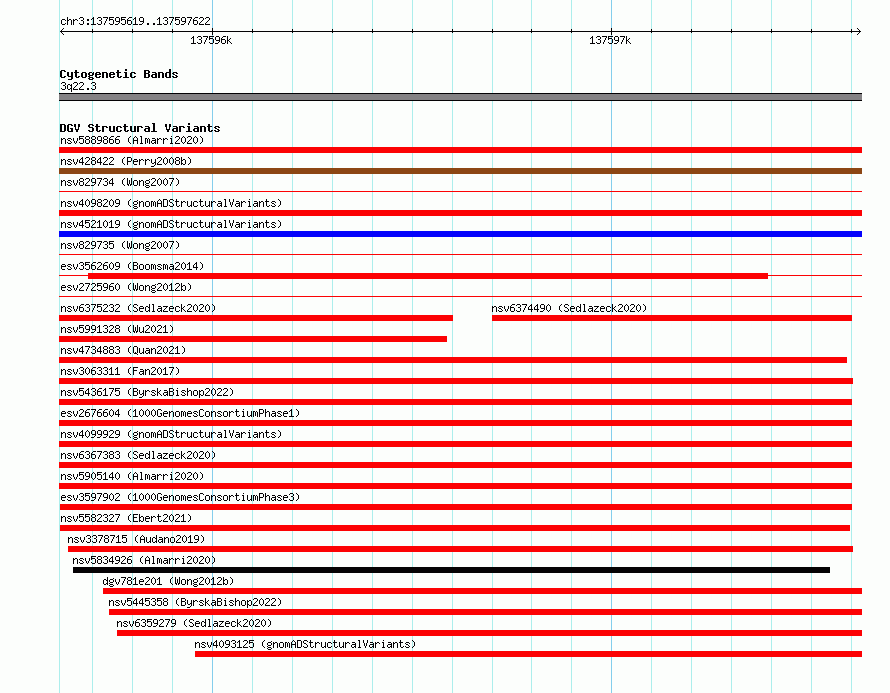Click nsv5445358 (ByrskaBishop2022) label
The image size is (890, 693).
tap(195, 602)
